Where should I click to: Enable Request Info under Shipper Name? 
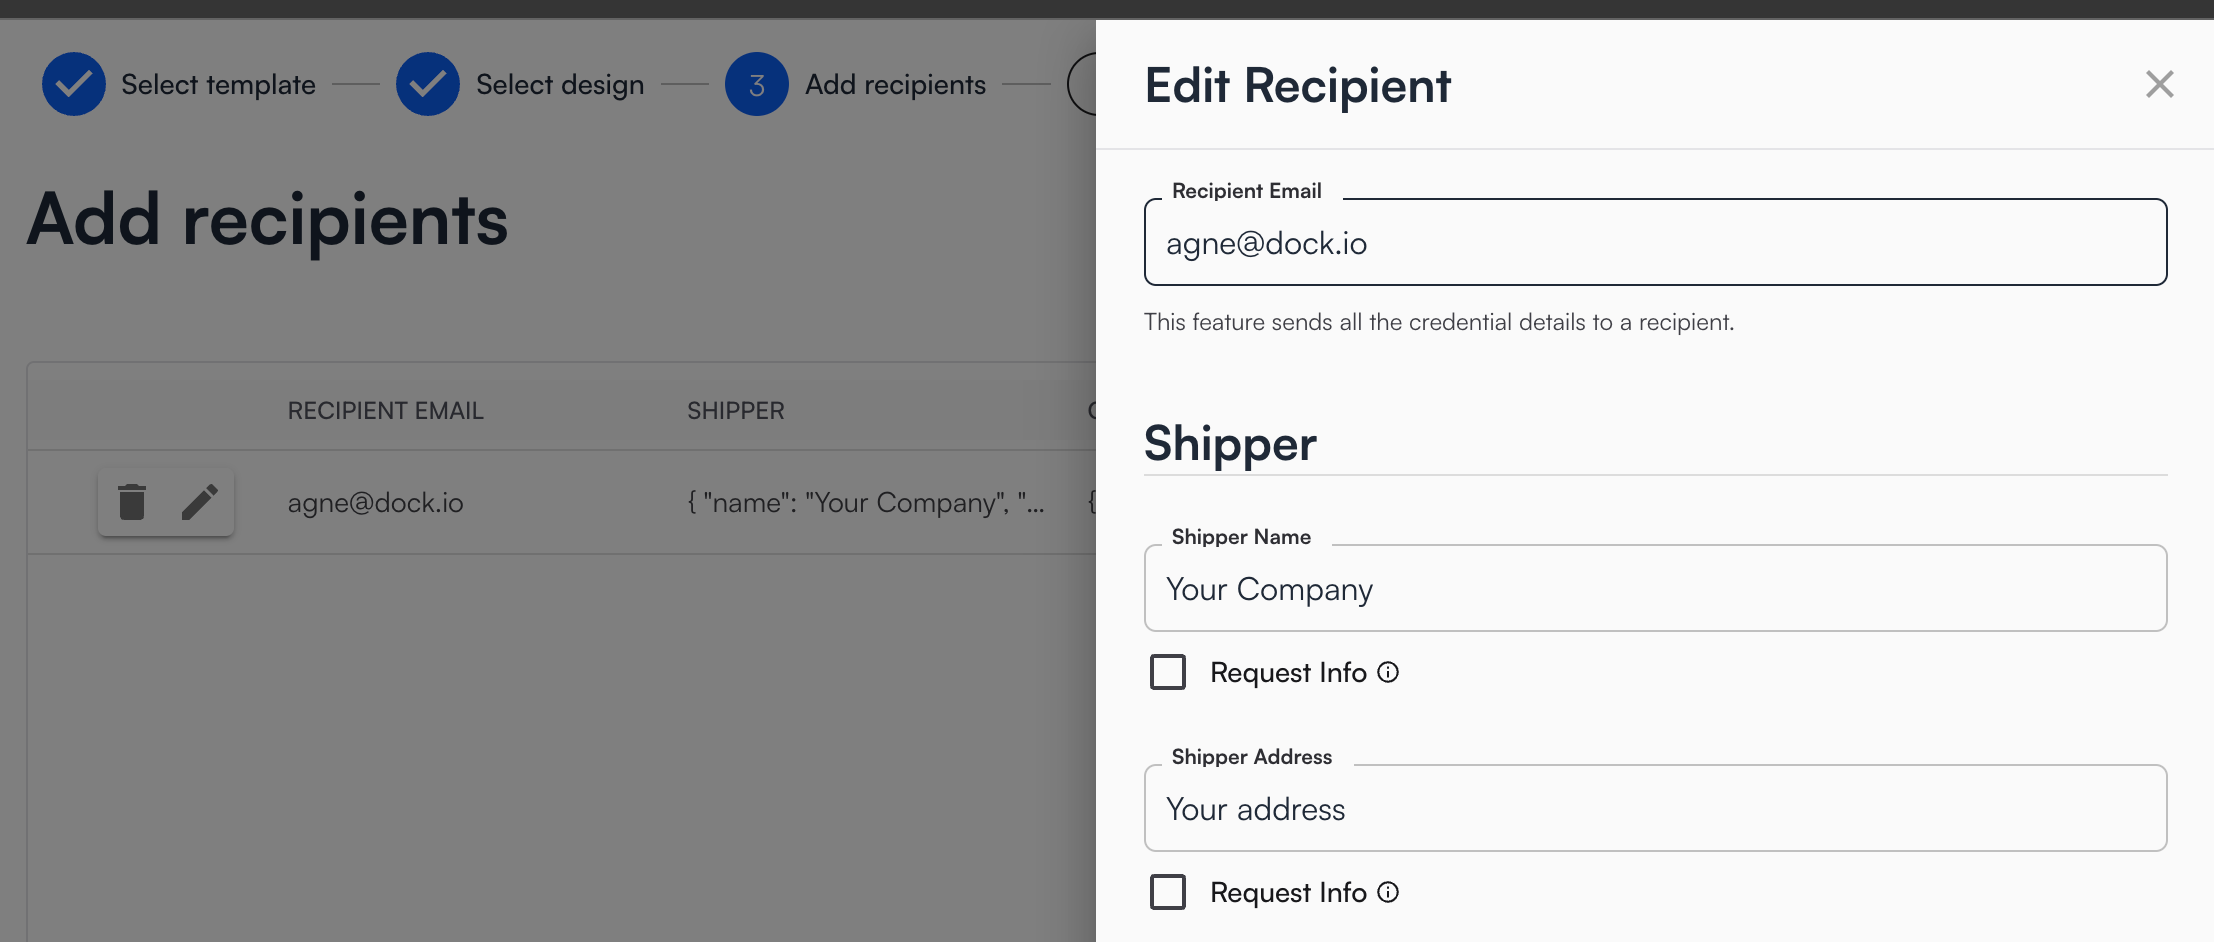tap(1168, 672)
